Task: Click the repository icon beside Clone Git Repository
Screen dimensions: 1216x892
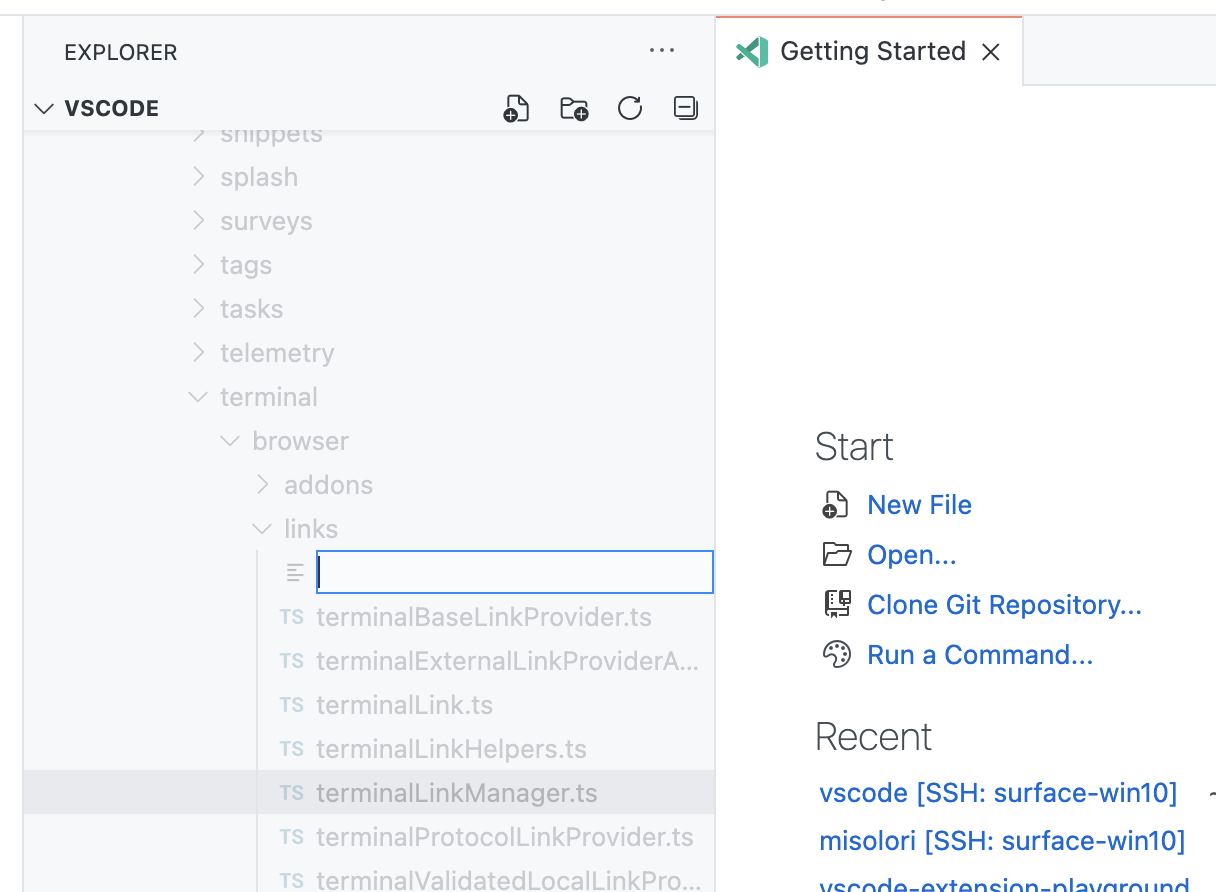Action: point(837,604)
